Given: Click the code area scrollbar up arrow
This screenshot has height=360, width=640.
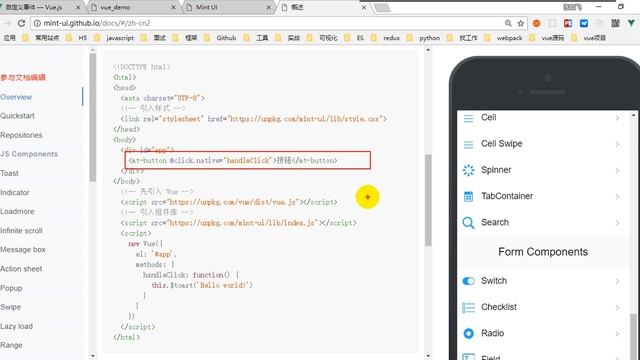Looking at the screenshot, I should (428, 51).
